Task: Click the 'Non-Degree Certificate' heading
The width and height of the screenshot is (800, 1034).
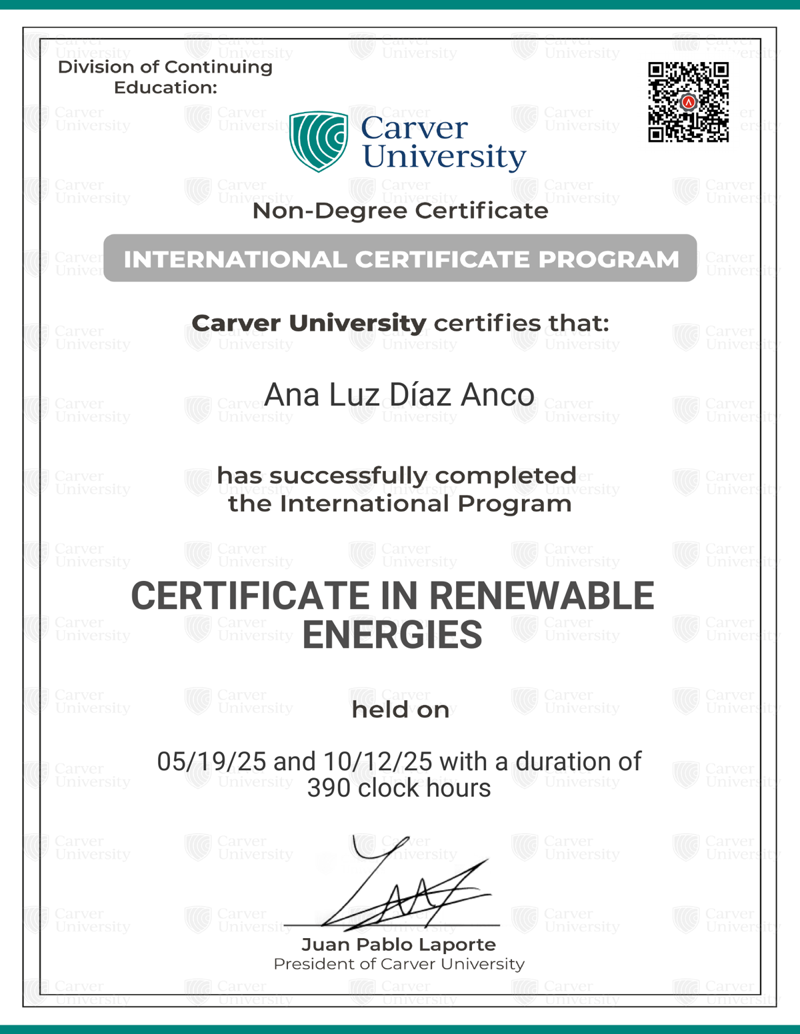Action: [x=400, y=211]
